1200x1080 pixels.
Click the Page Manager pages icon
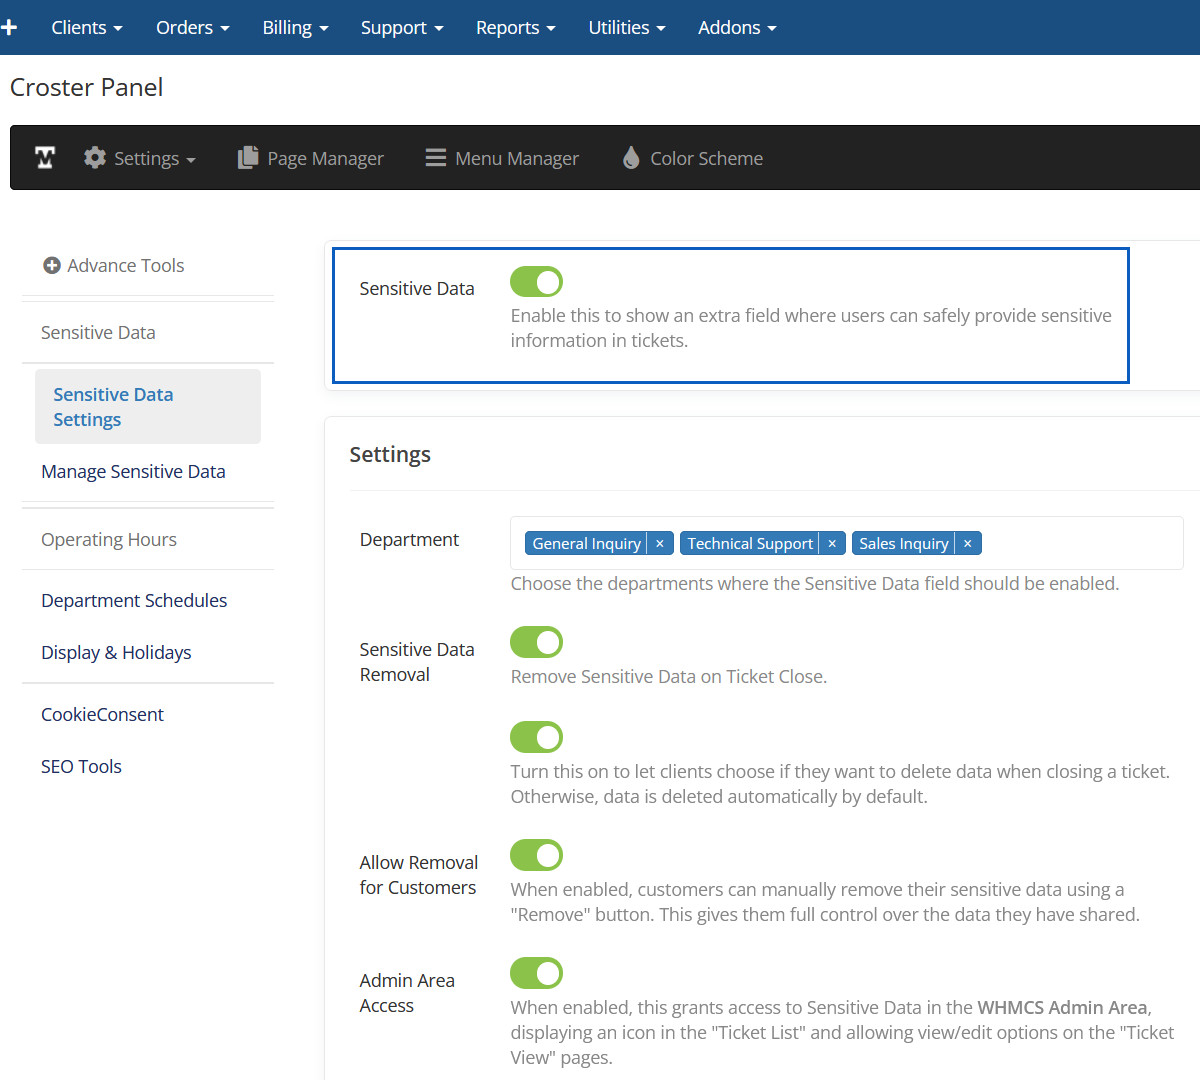tap(247, 158)
